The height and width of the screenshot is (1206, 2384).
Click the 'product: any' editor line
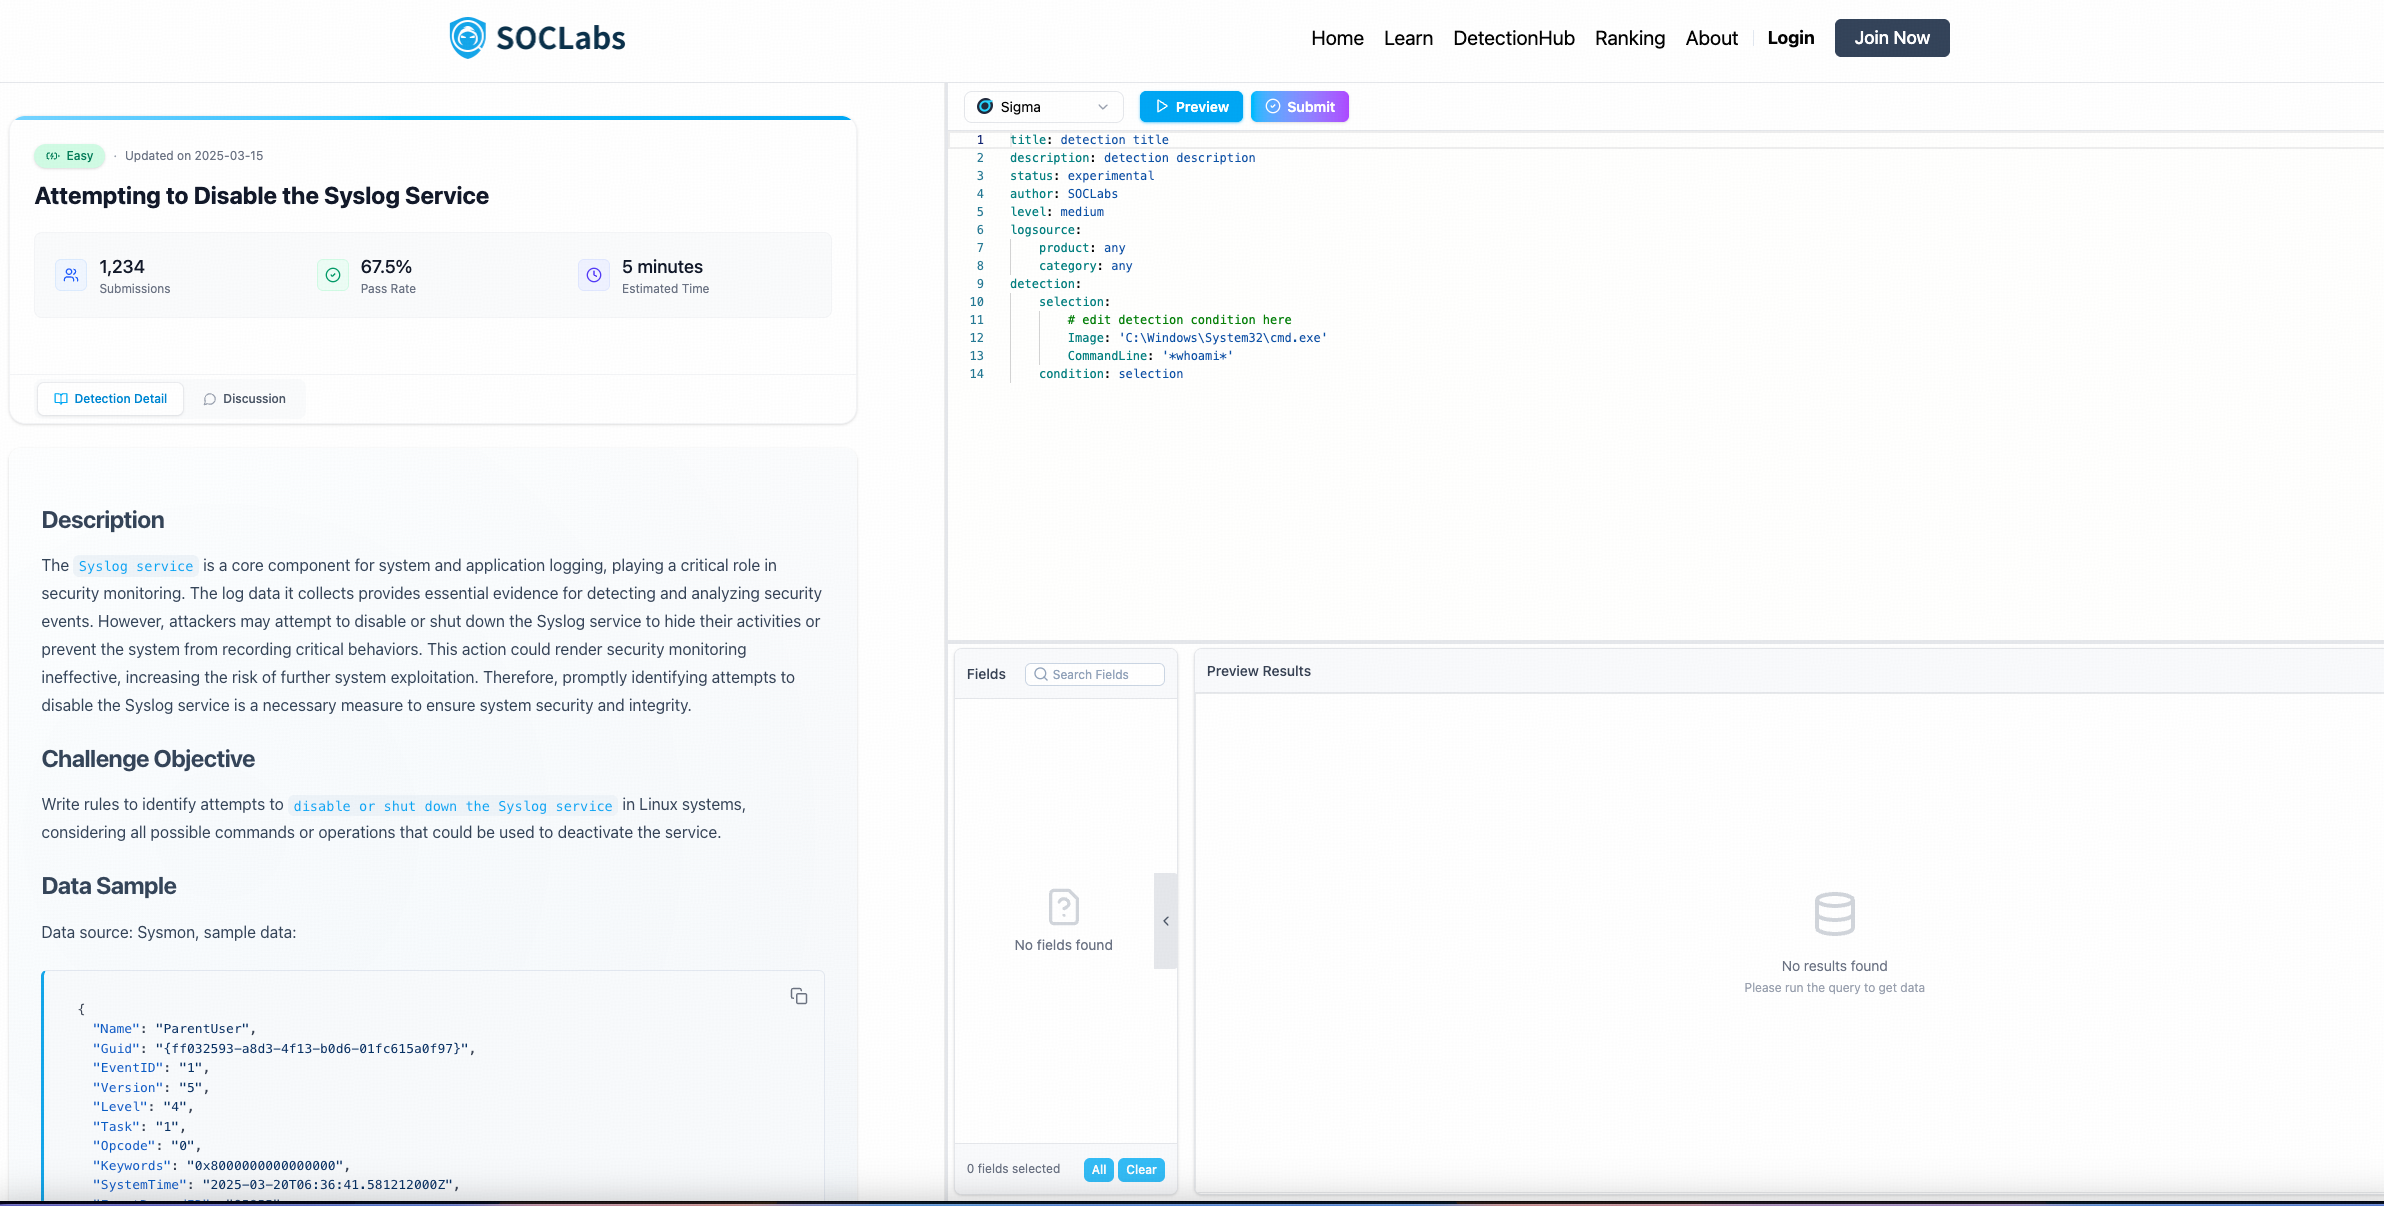[x=1082, y=248]
